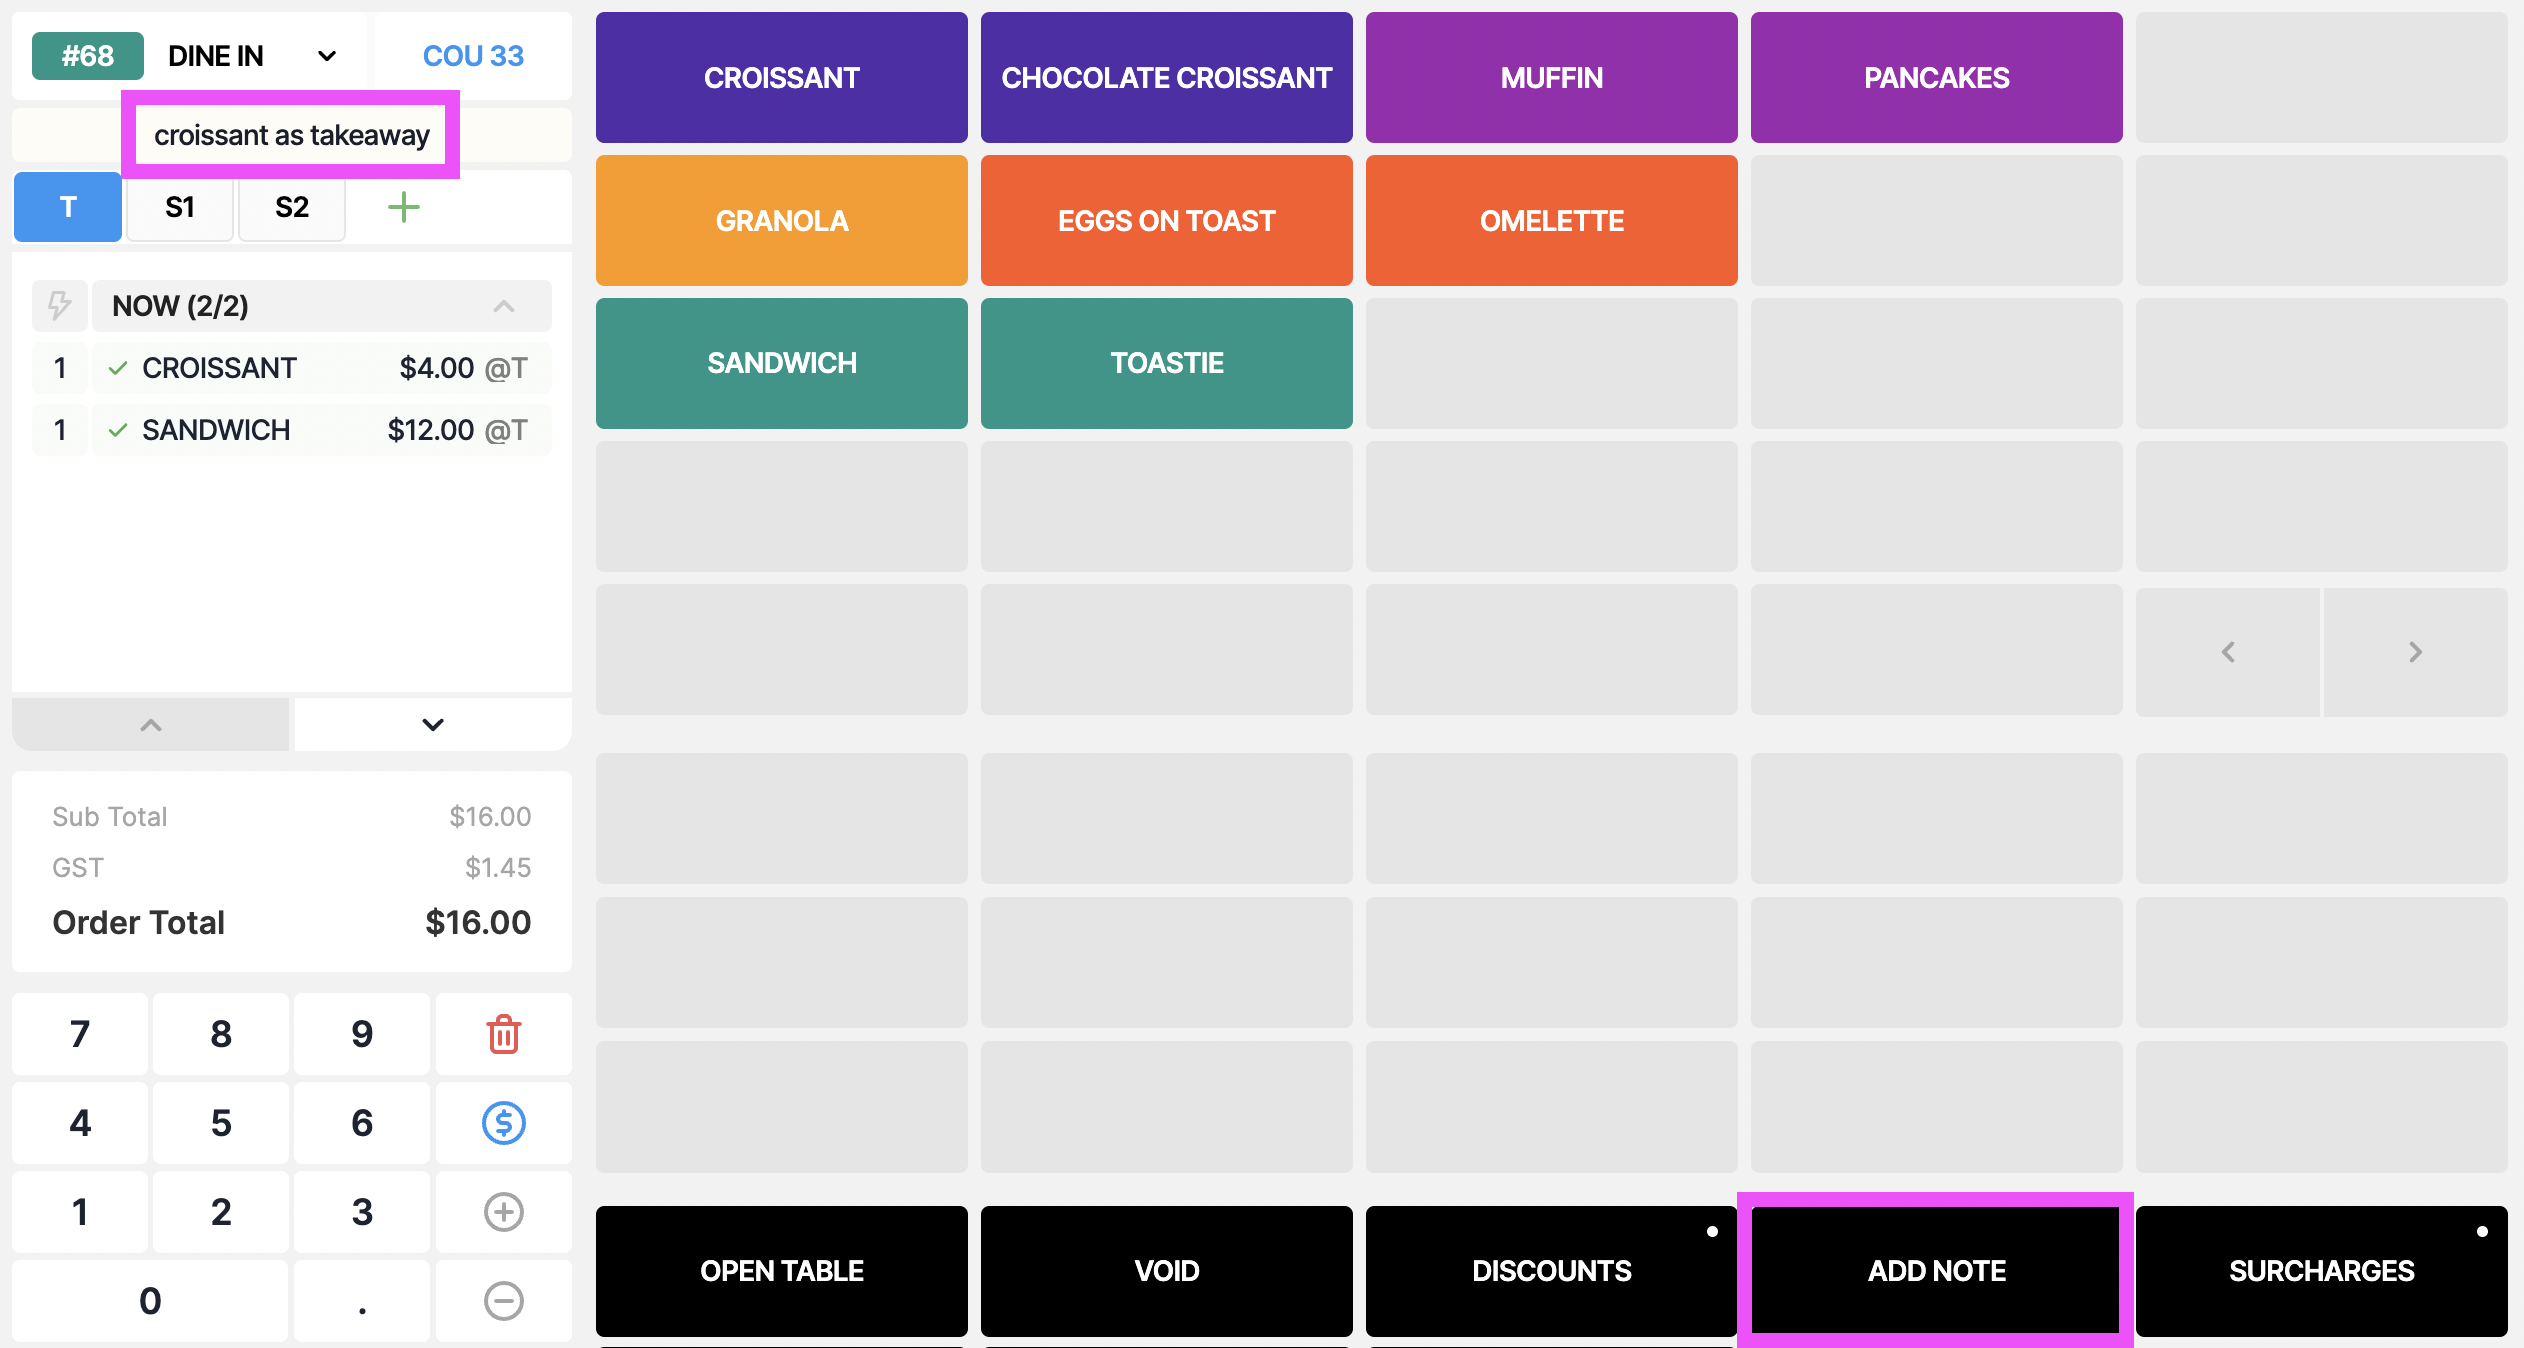Select the T table tab
The width and height of the screenshot is (2524, 1348).
click(68, 207)
